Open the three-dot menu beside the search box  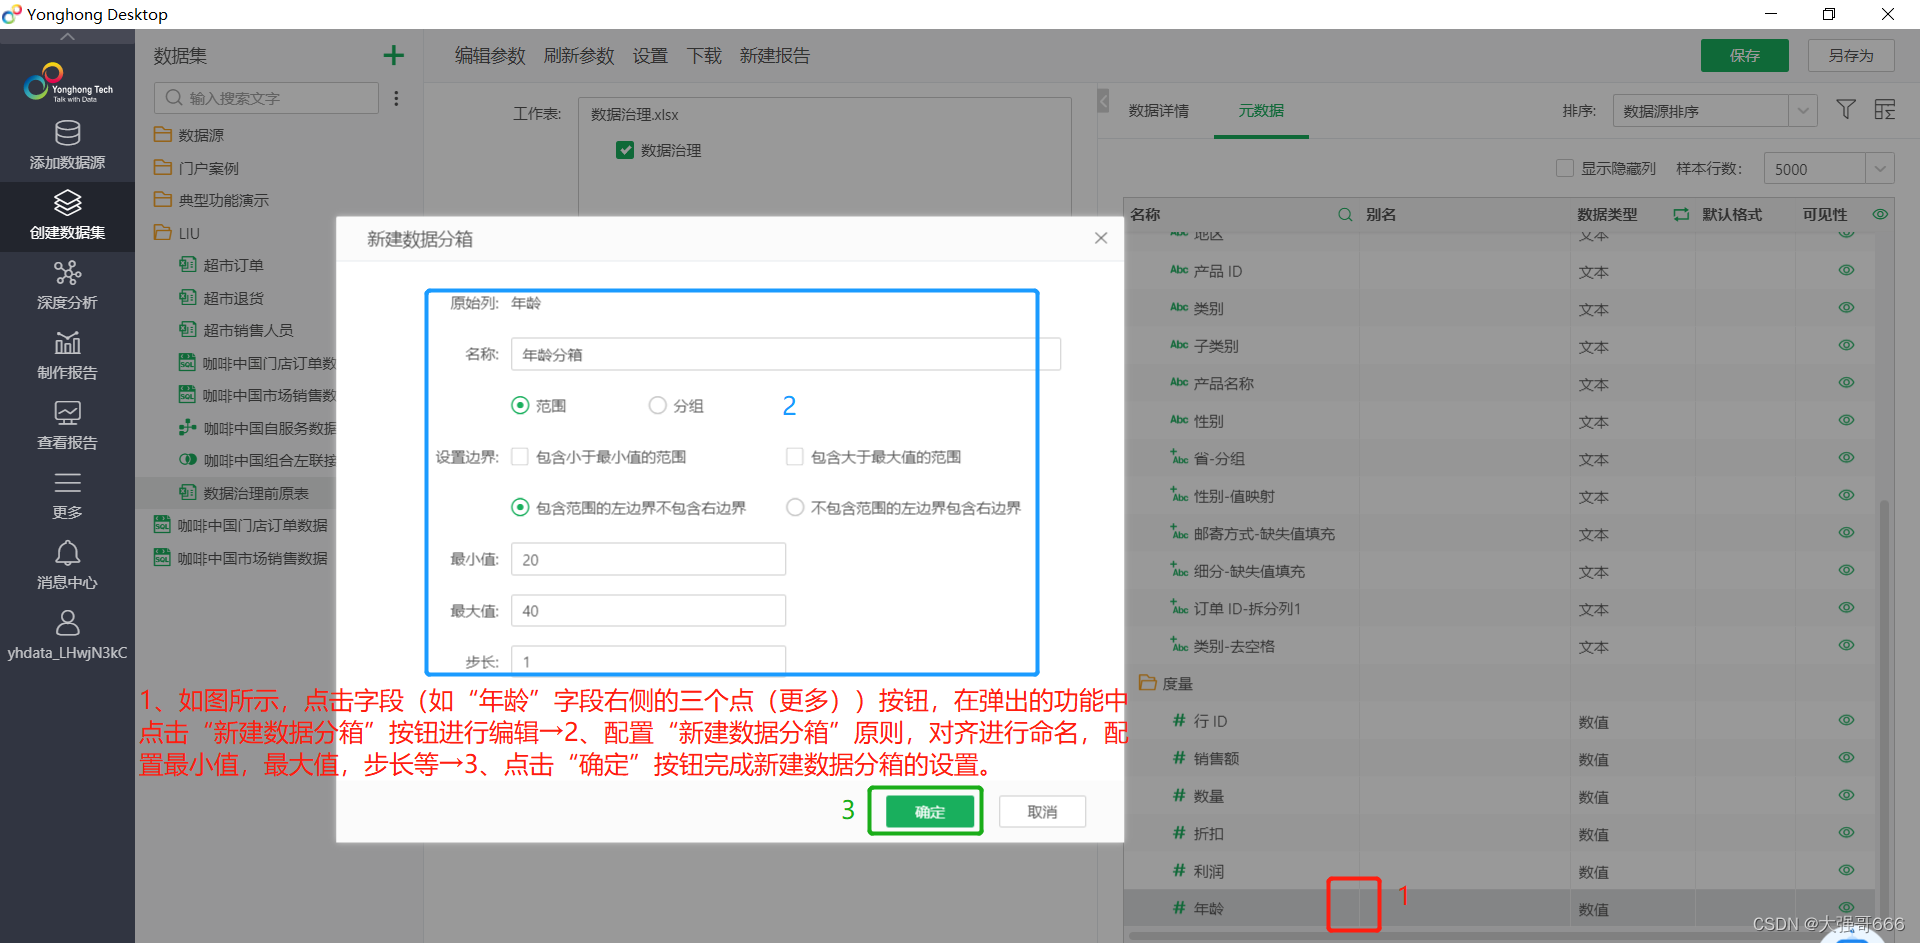pos(397,98)
